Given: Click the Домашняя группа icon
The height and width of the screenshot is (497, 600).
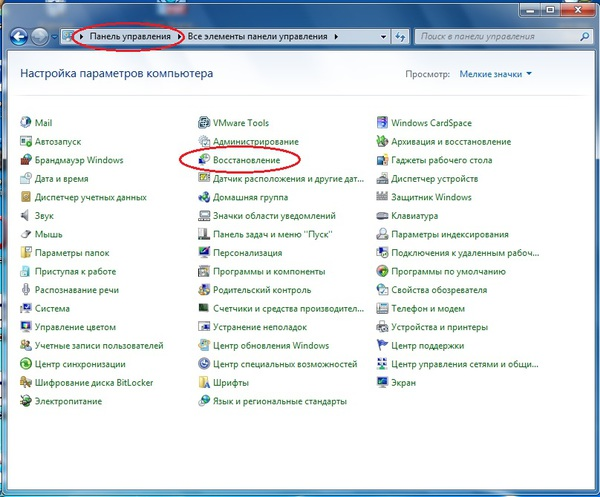Looking at the screenshot, I should click(x=204, y=197).
